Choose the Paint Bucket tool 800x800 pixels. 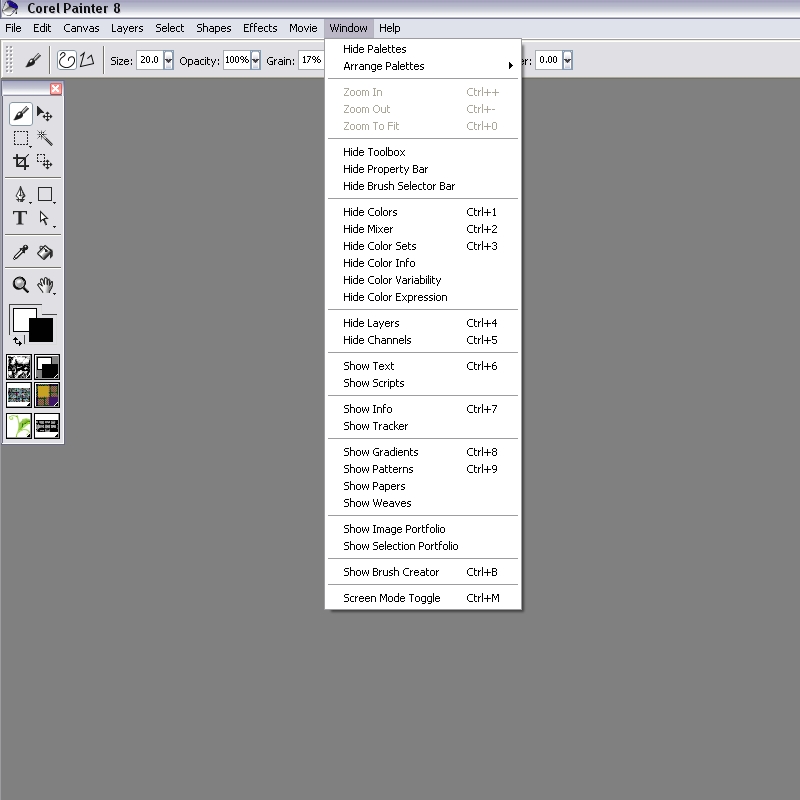tap(45, 252)
